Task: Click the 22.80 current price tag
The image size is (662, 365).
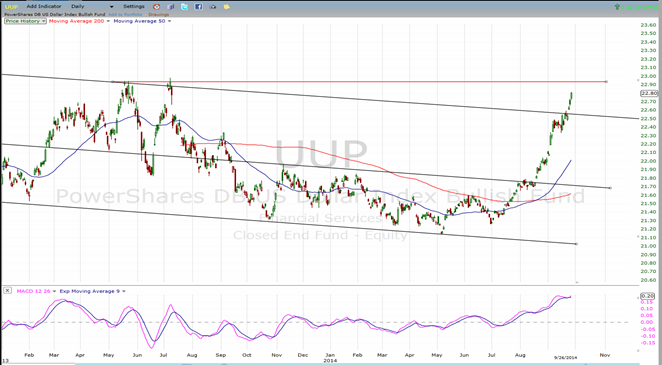Action: (648, 93)
